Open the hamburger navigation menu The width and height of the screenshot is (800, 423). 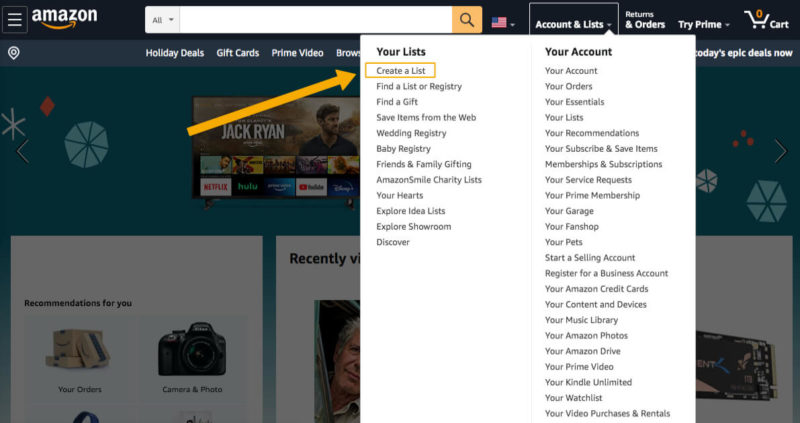[15, 20]
